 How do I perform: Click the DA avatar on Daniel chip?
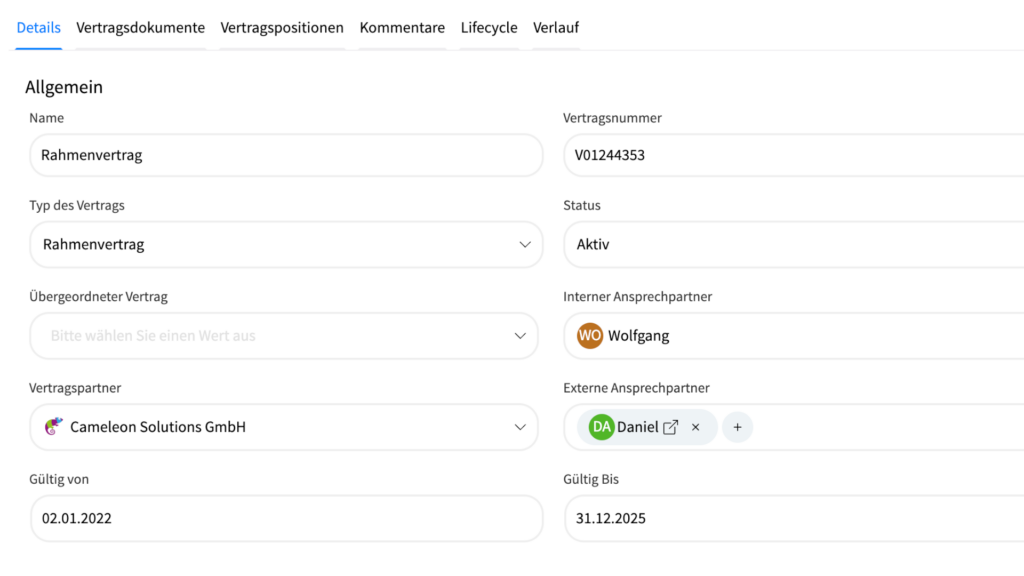[x=601, y=427]
